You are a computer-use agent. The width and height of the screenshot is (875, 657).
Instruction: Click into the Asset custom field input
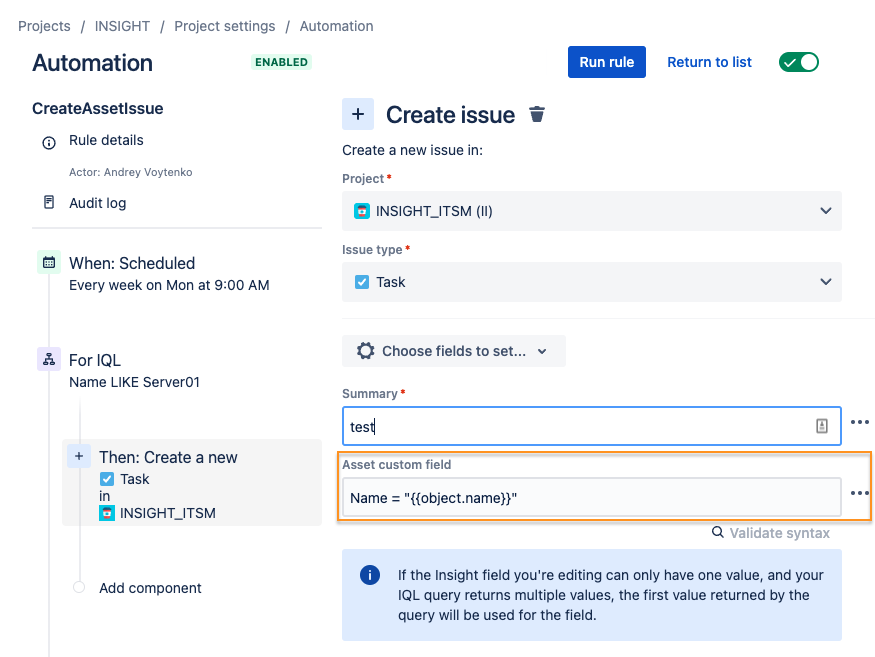coord(592,497)
